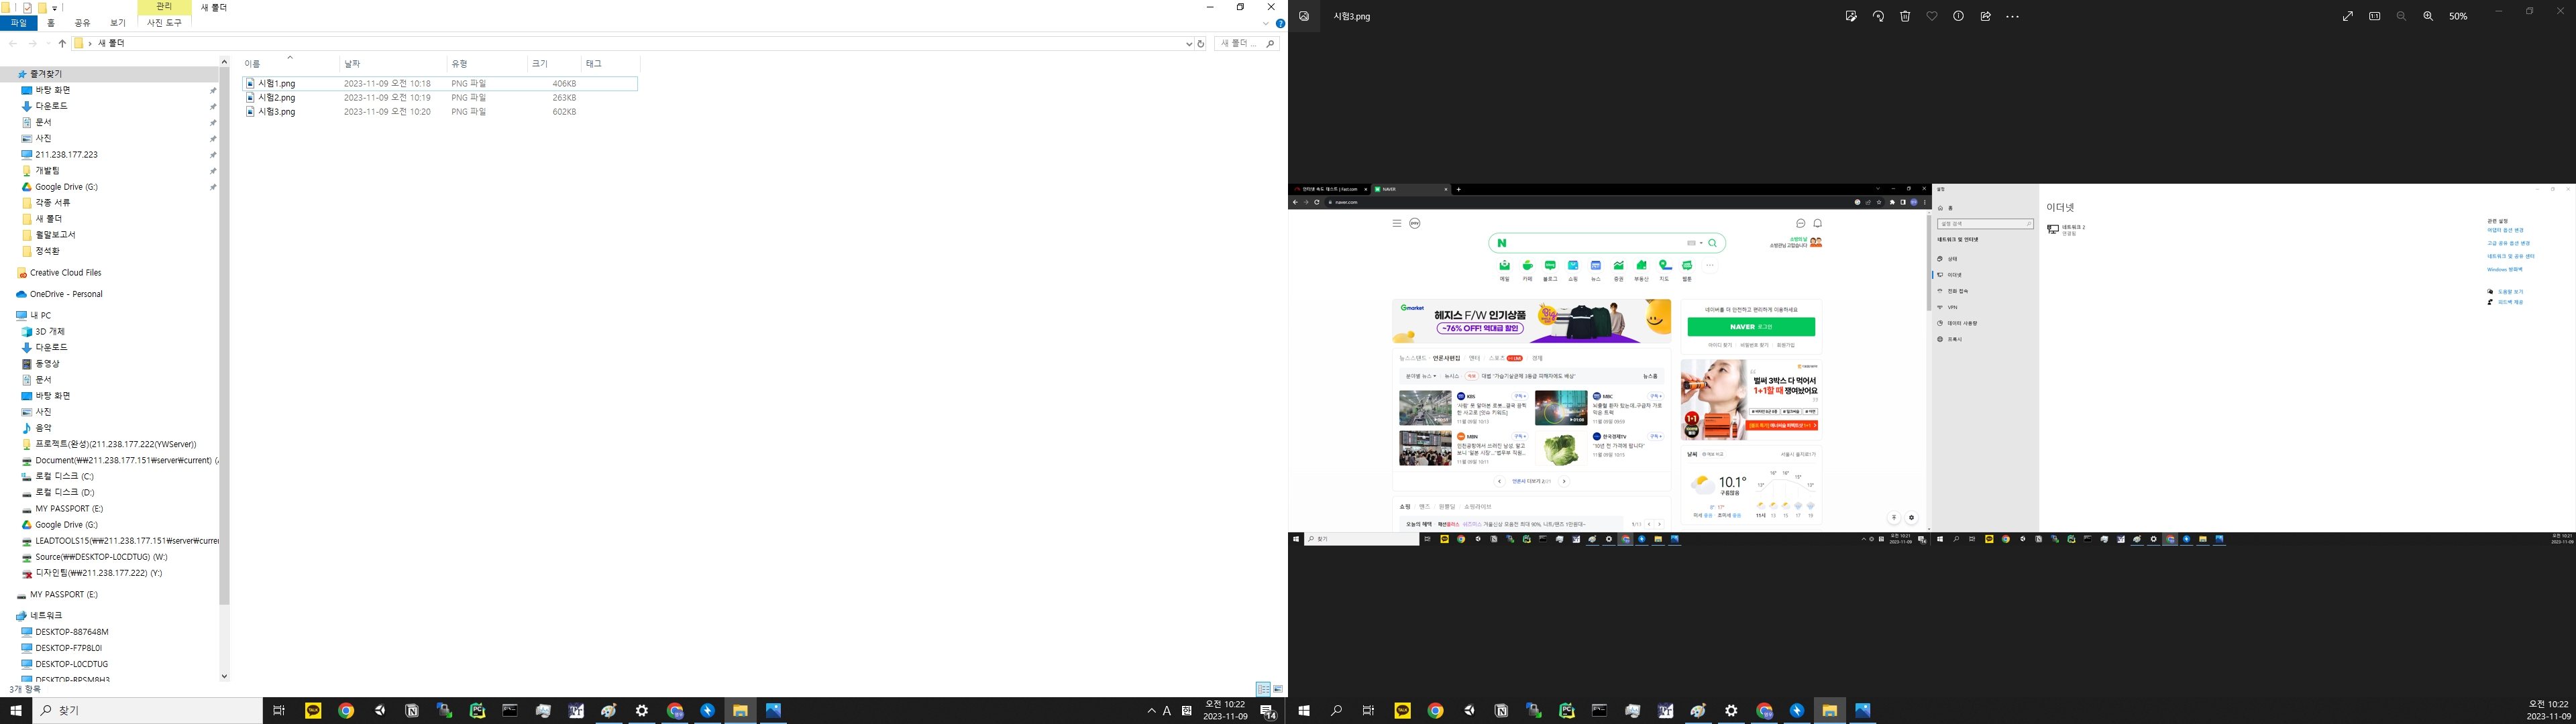Switch to large icons view in Explorer
Image resolution: width=2576 pixels, height=724 pixels.
[1278, 689]
